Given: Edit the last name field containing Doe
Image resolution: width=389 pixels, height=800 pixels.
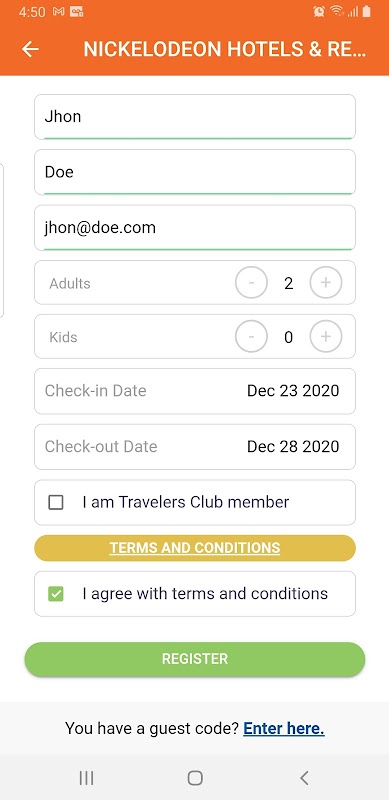Looking at the screenshot, I should [x=195, y=172].
